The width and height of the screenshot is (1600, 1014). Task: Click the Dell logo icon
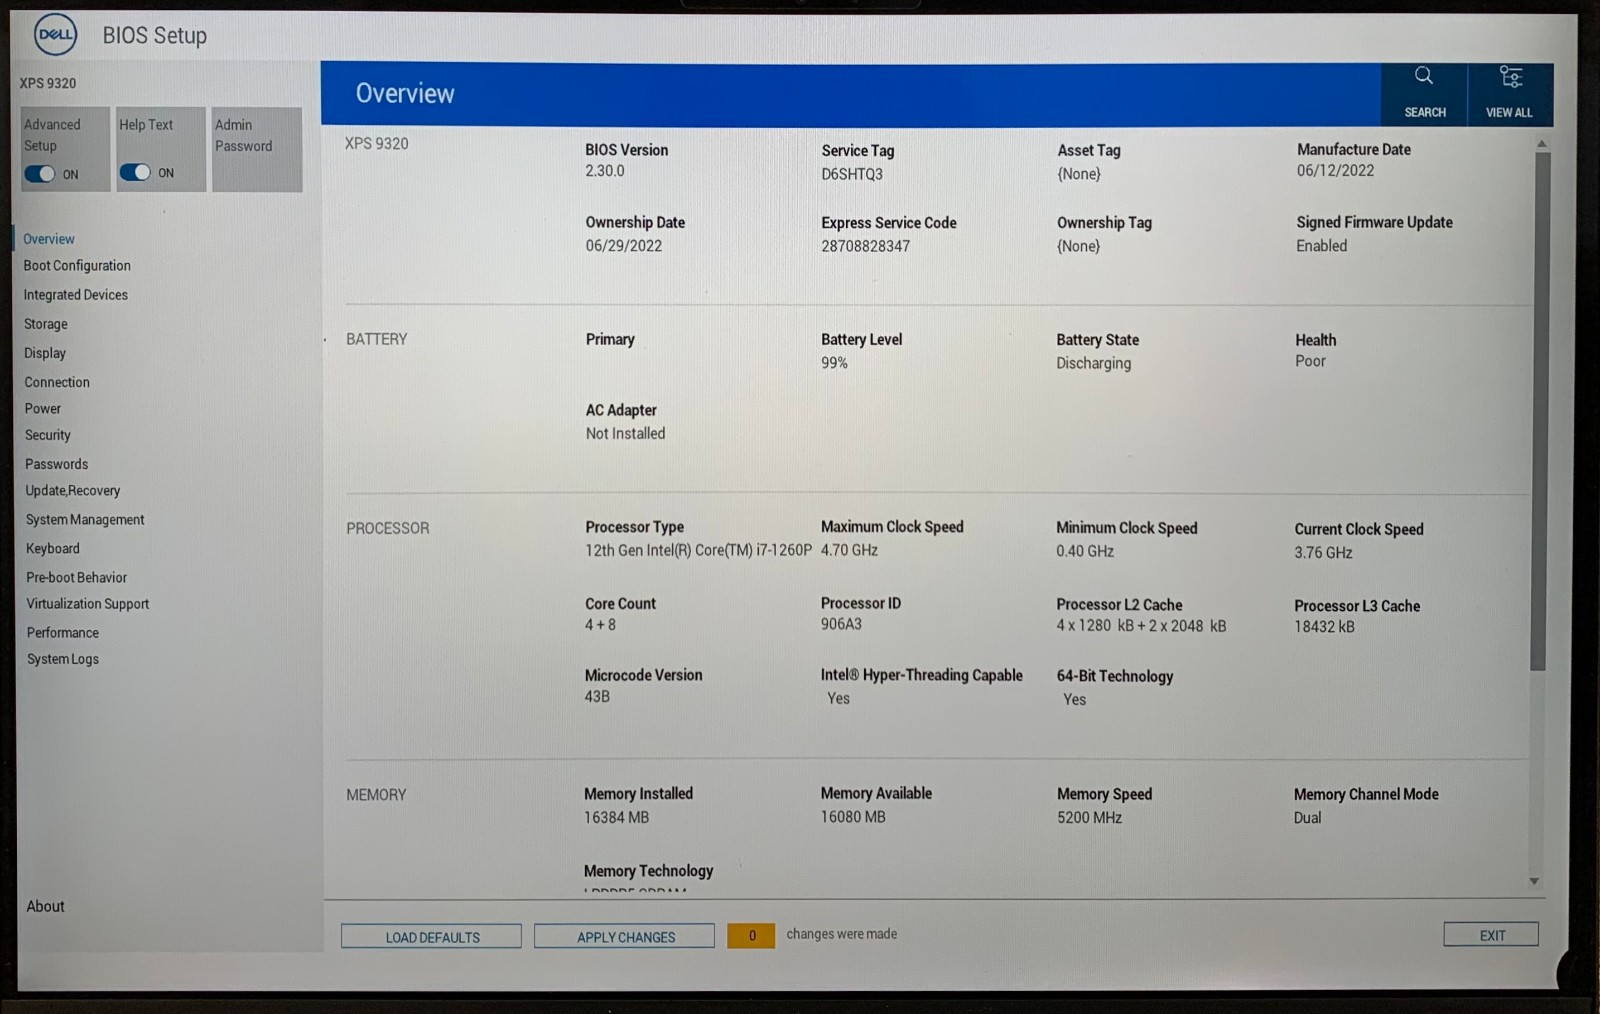pyautogui.click(x=55, y=35)
